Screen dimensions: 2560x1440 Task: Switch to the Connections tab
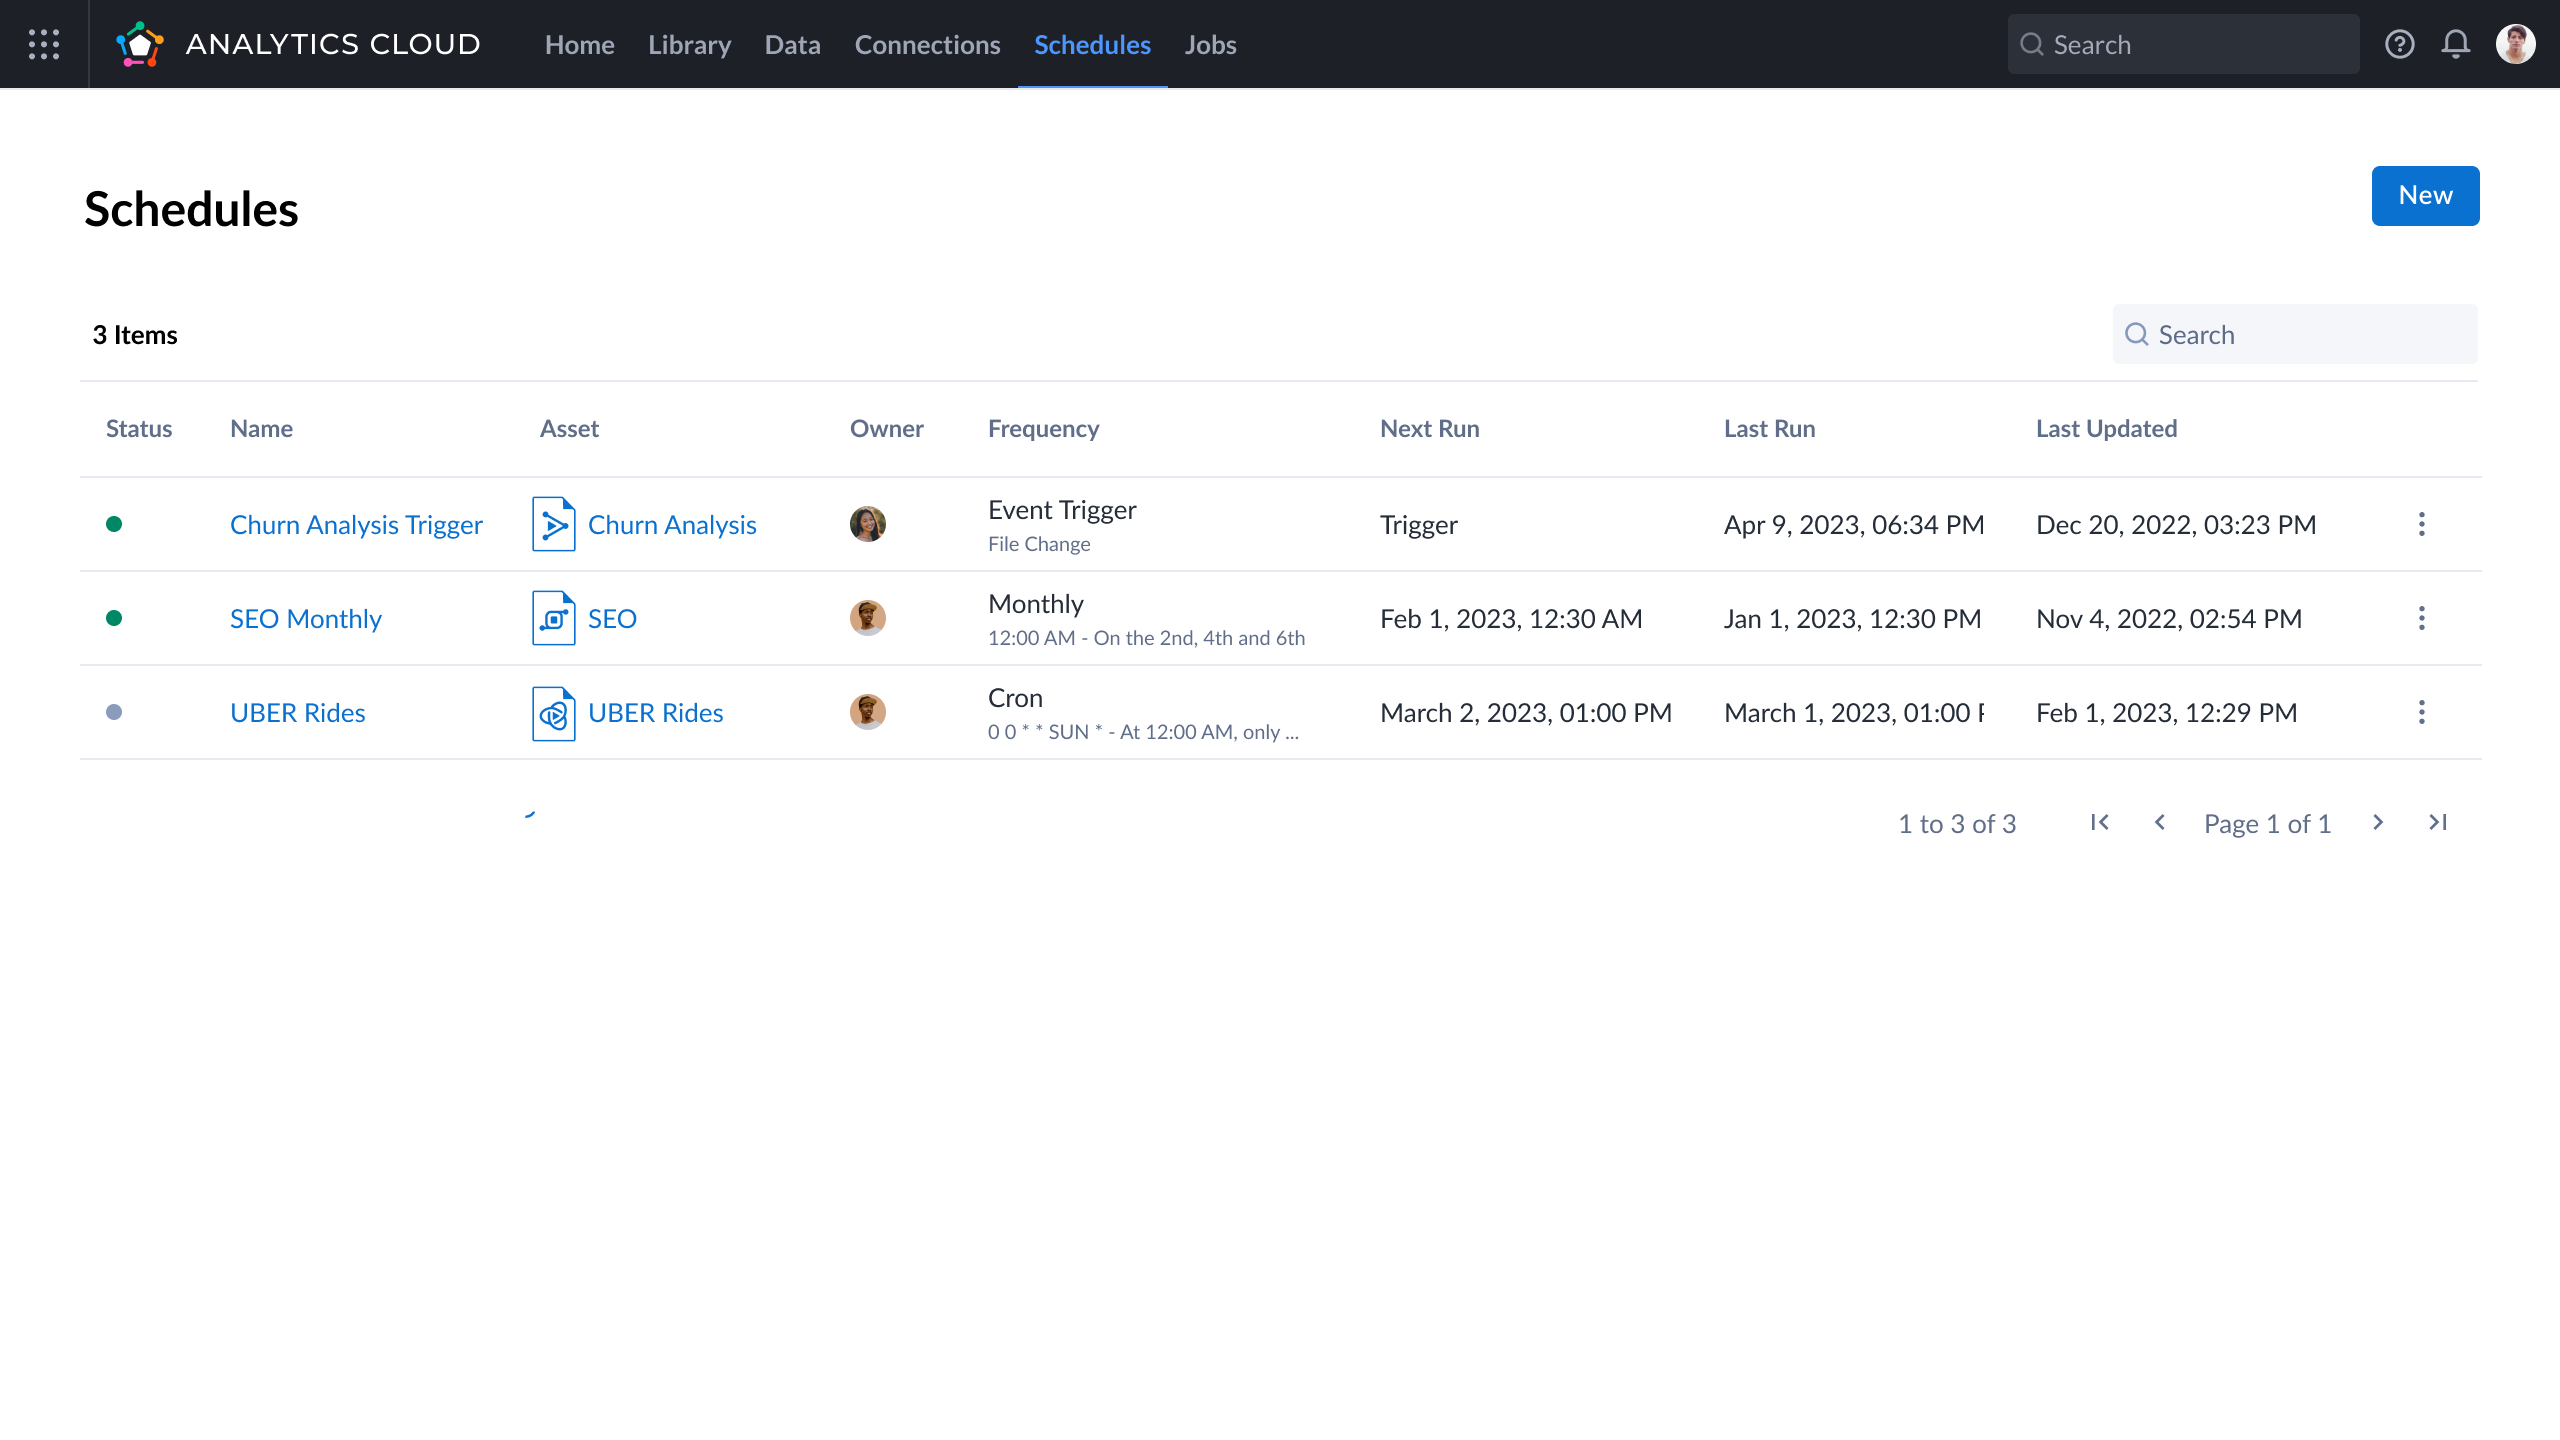(x=927, y=45)
